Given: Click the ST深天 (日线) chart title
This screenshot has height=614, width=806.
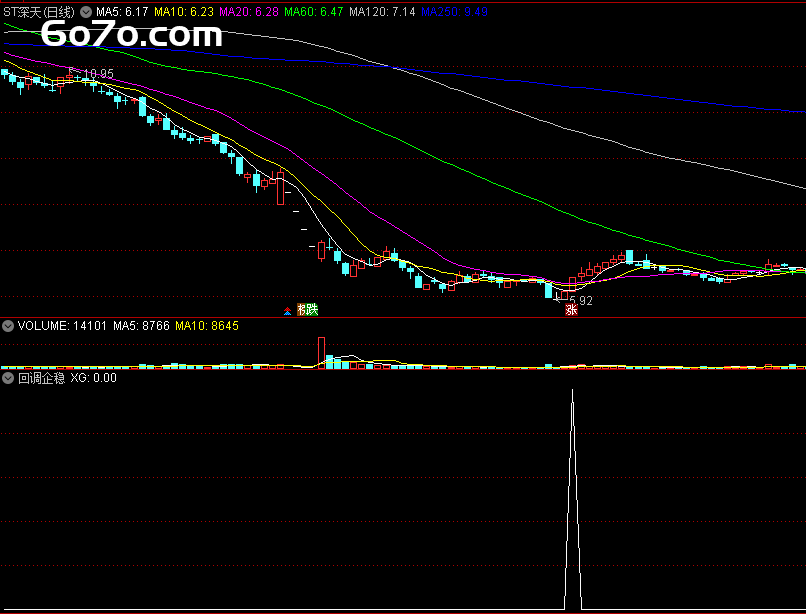Looking at the screenshot, I should point(39,12).
